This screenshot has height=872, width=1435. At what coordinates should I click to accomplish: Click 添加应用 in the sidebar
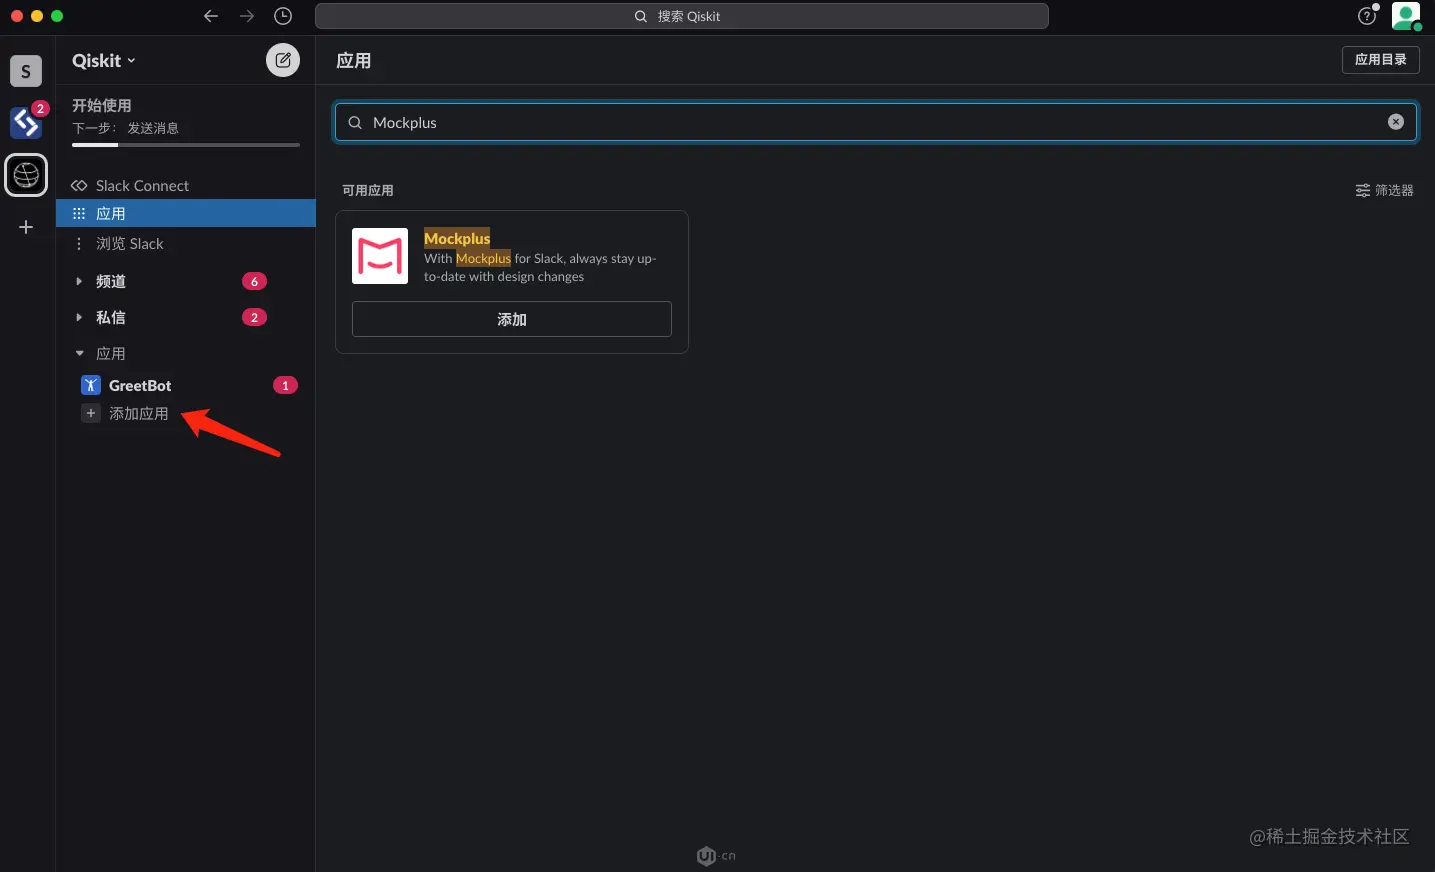click(x=138, y=413)
